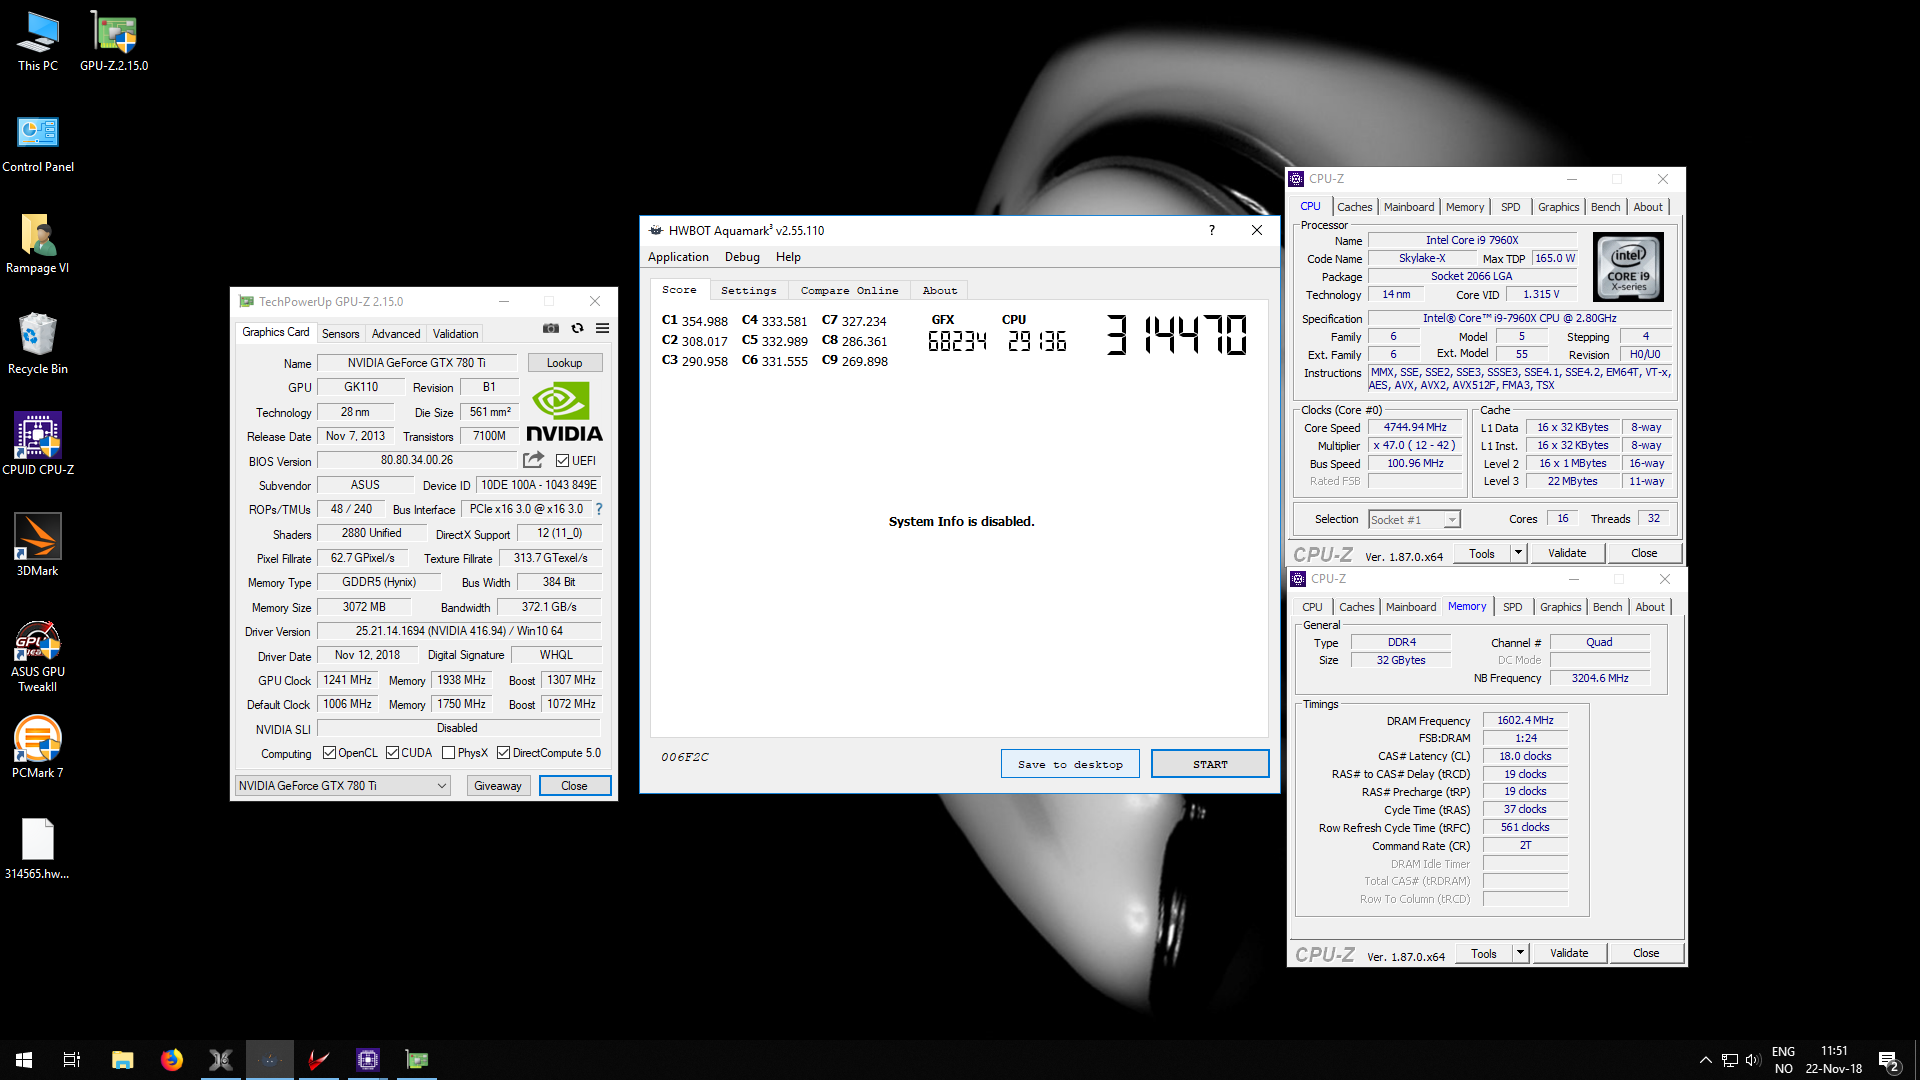
Task: Toggle UEFI checkbox in GPU-Z
Action: click(562, 461)
